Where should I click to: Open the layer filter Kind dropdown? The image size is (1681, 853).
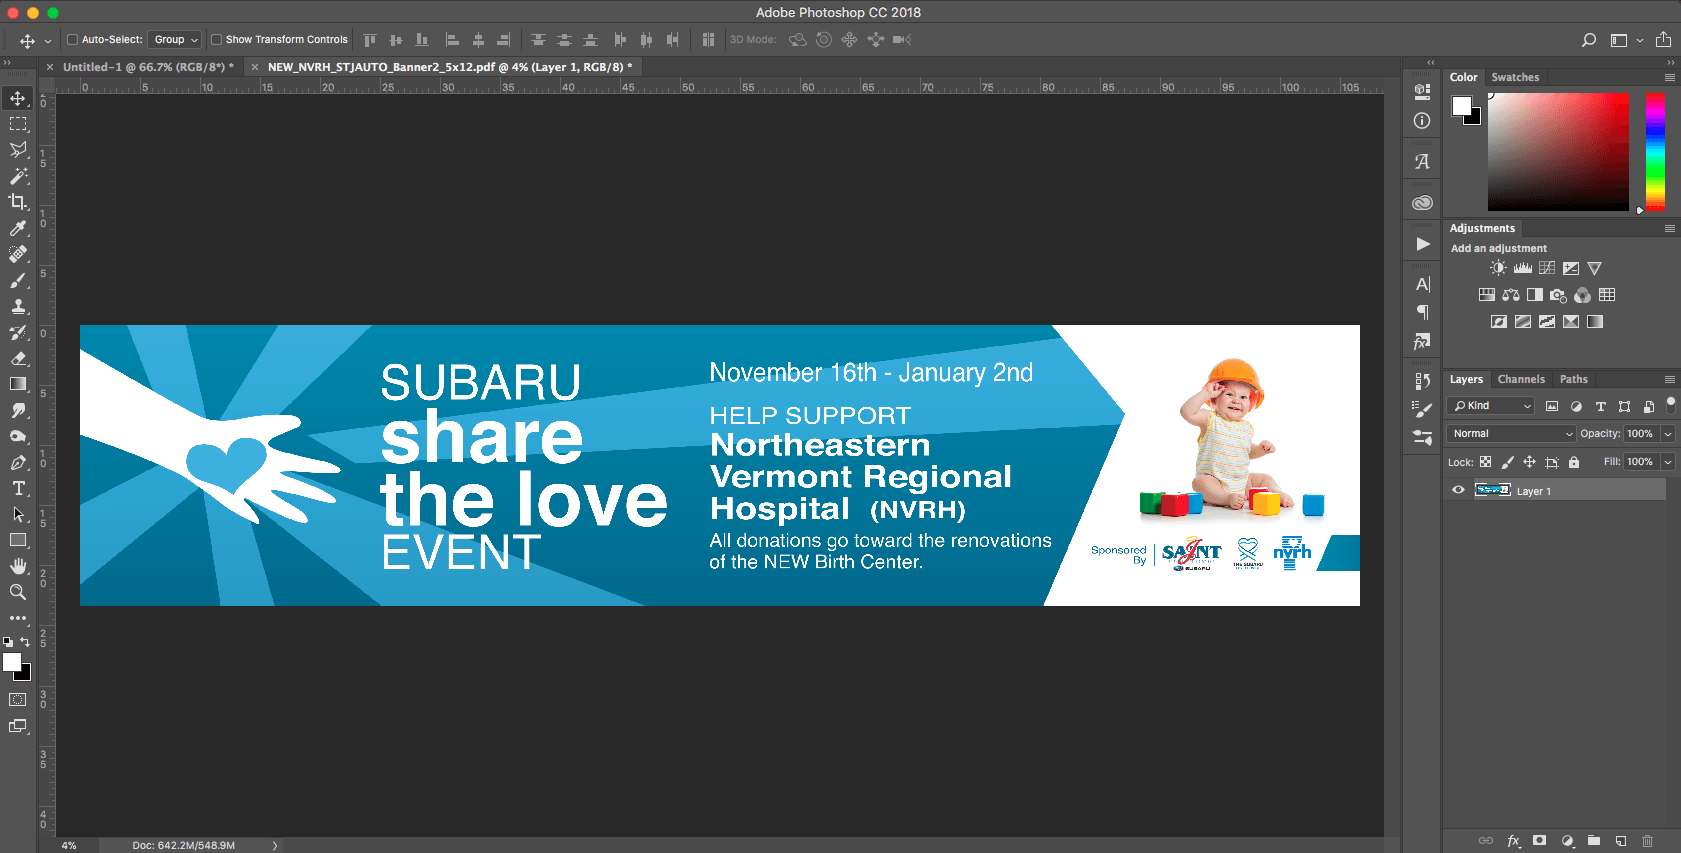pos(1491,406)
